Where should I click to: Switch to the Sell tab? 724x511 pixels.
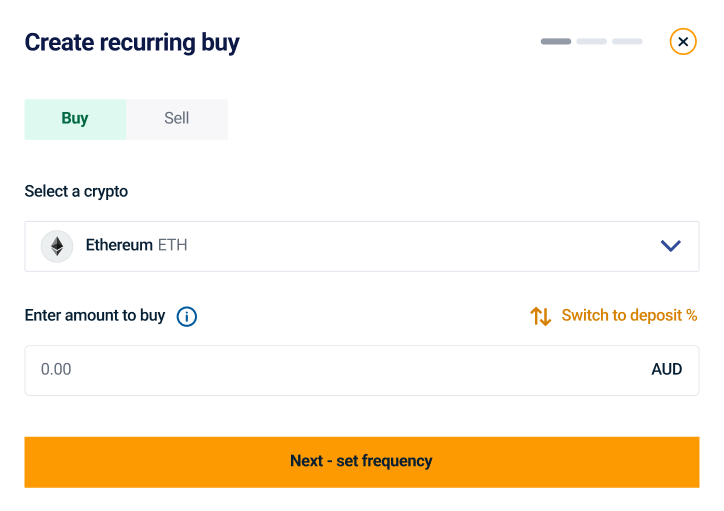177,118
